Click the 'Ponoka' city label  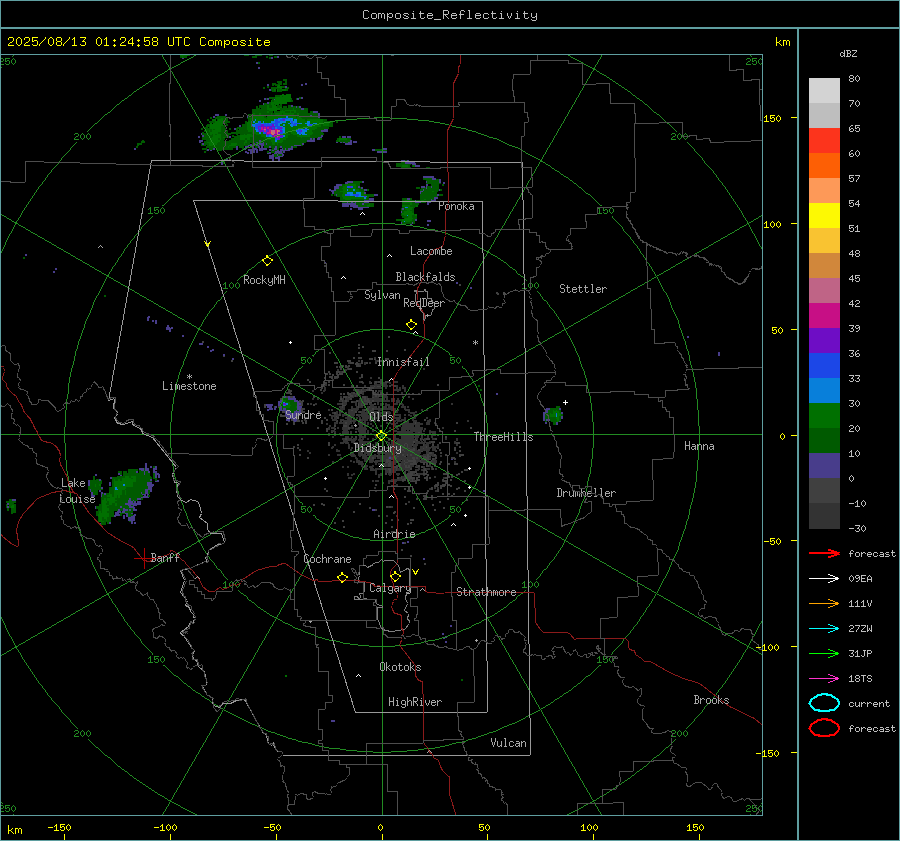[456, 206]
